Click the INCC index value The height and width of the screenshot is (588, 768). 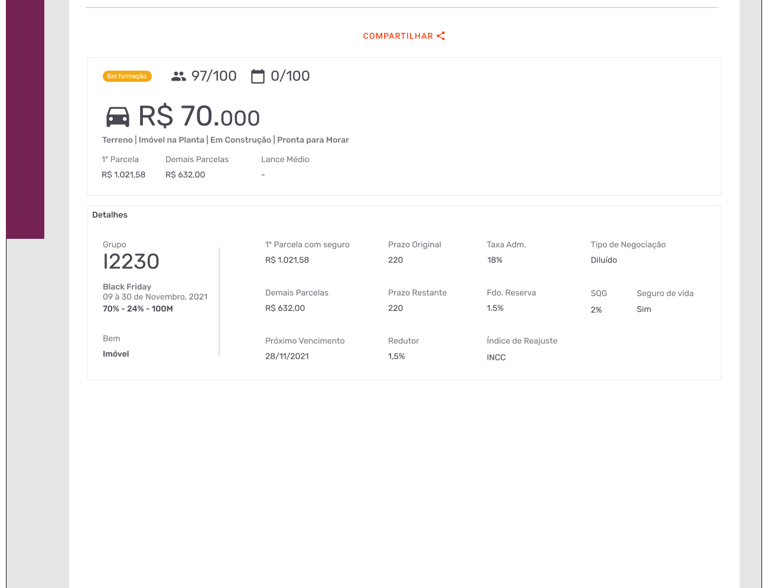click(x=496, y=357)
